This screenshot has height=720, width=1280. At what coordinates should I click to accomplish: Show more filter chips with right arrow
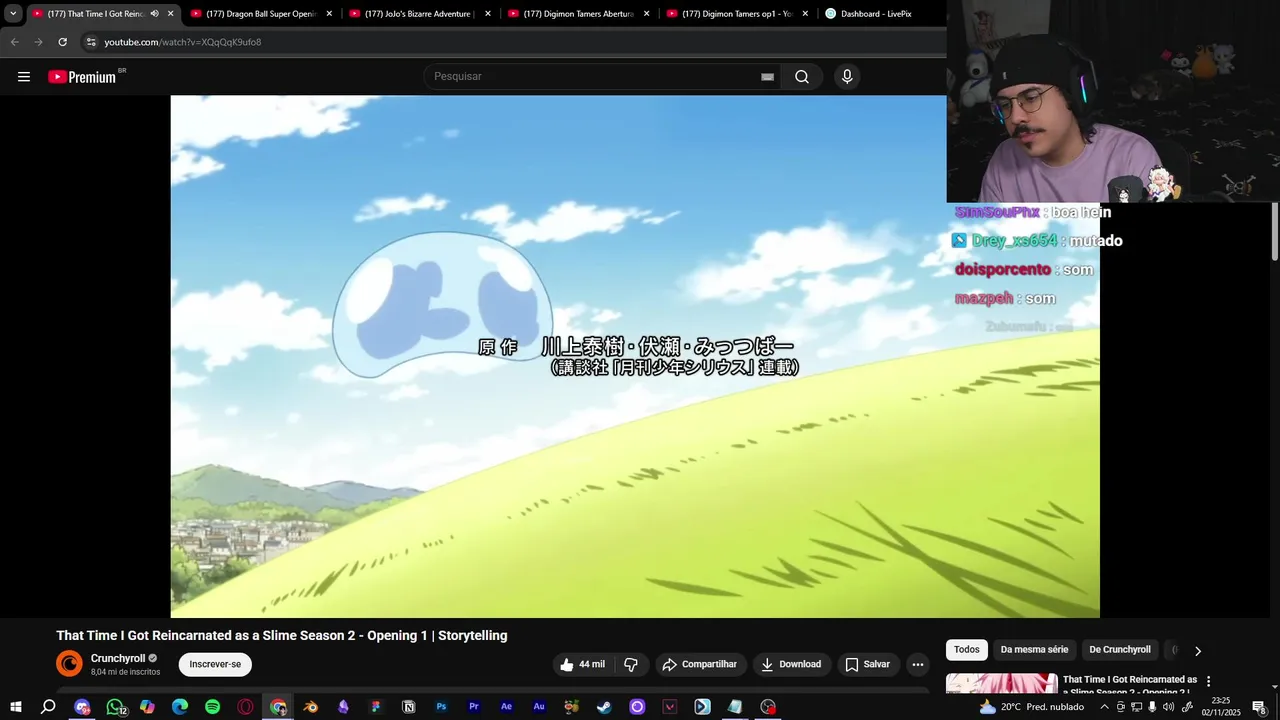(1197, 651)
